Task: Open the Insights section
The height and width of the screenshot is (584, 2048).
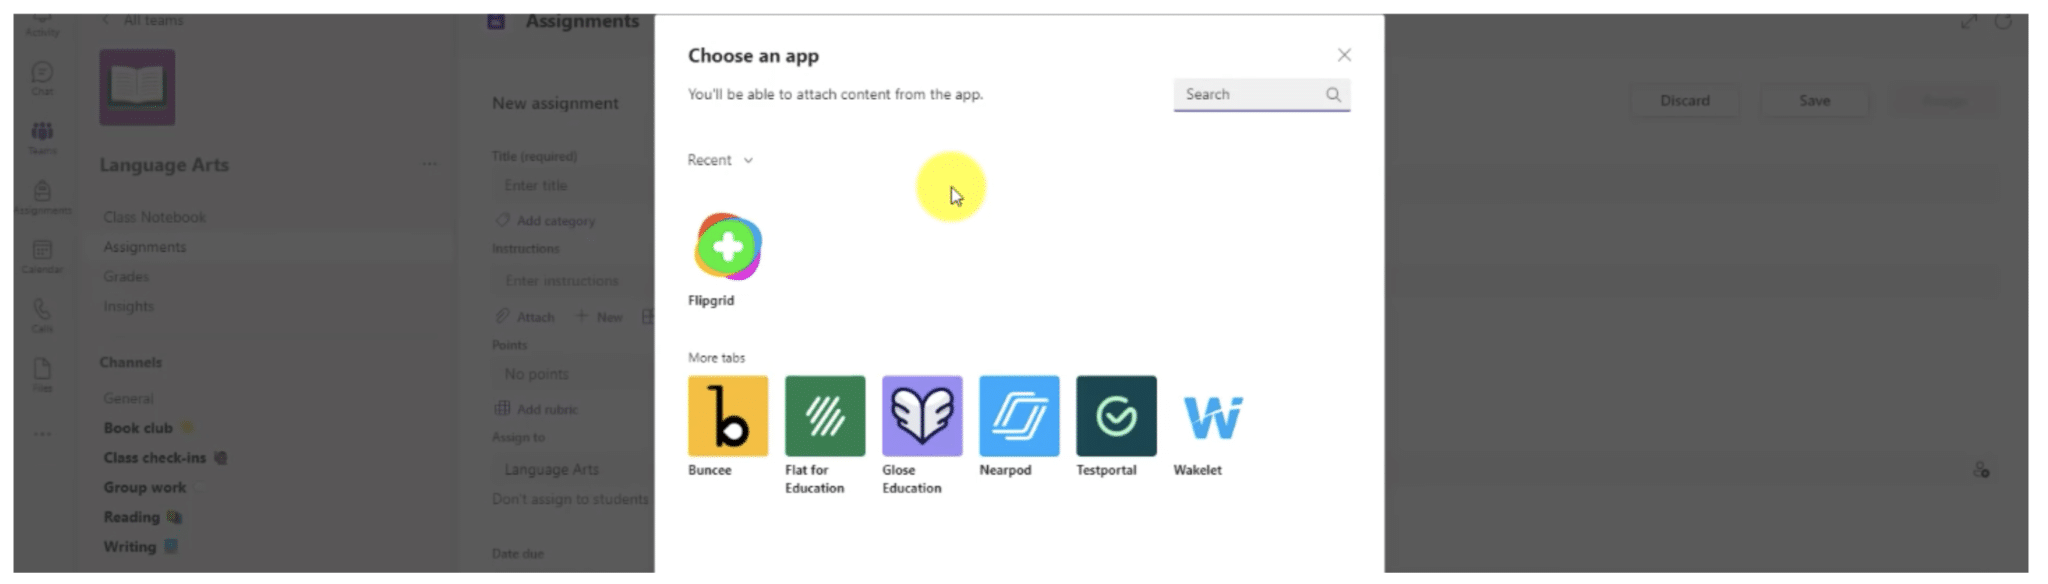Action: pyautogui.click(x=128, y=306)
